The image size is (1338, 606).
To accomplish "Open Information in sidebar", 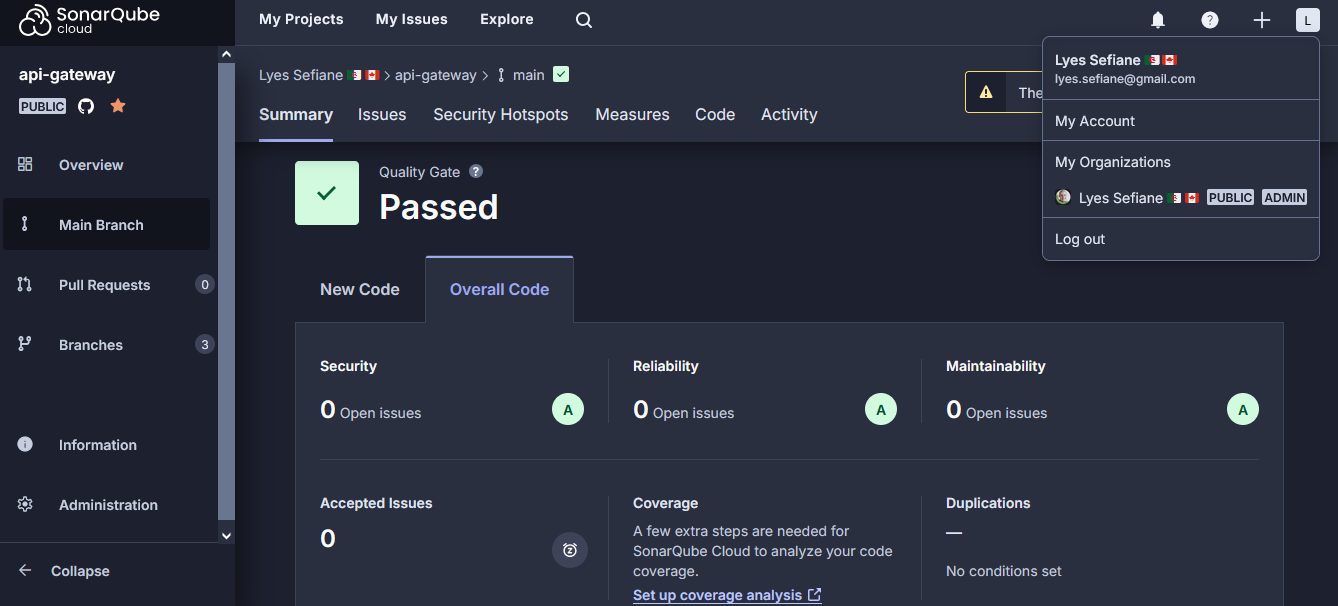I will coord(106,445).
